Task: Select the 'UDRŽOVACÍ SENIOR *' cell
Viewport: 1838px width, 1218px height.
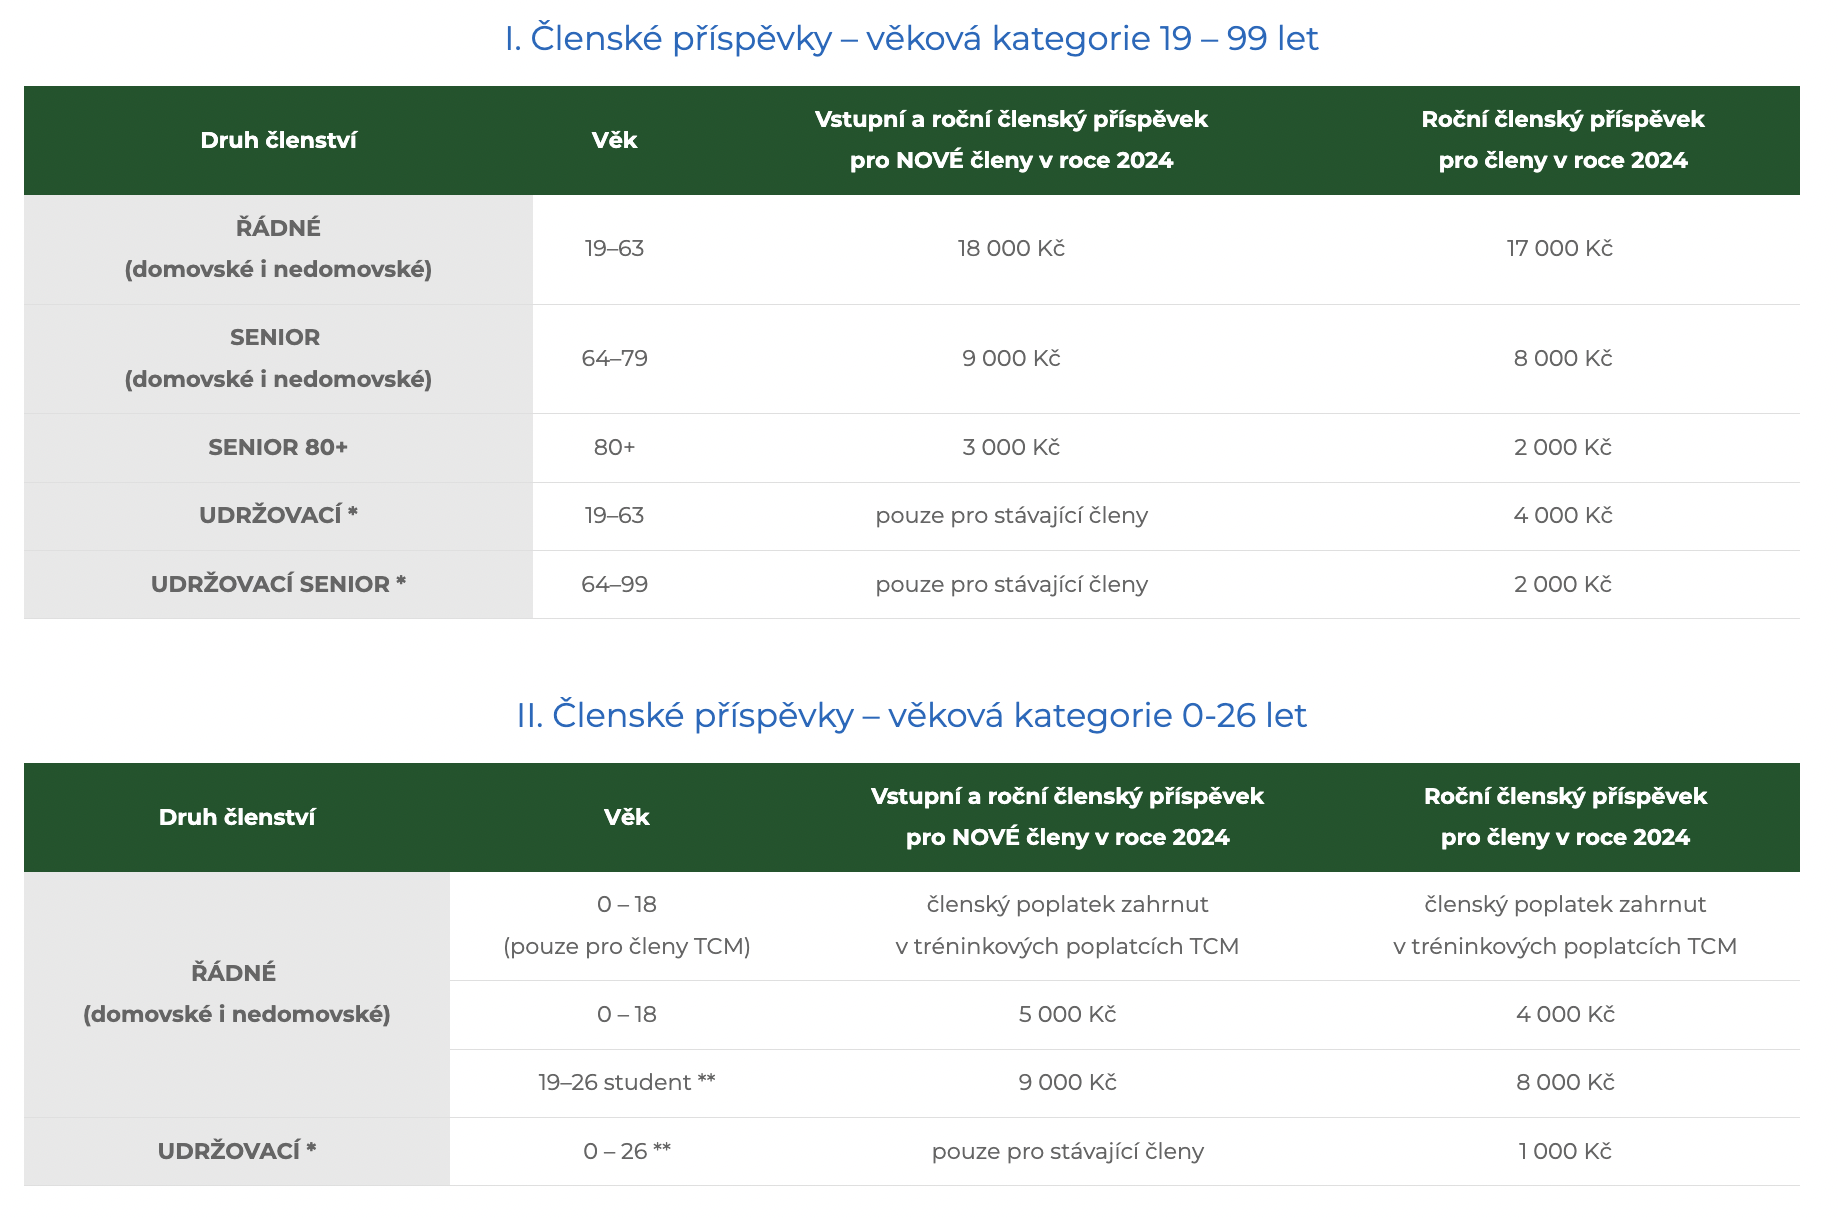Action: point(278,584)
